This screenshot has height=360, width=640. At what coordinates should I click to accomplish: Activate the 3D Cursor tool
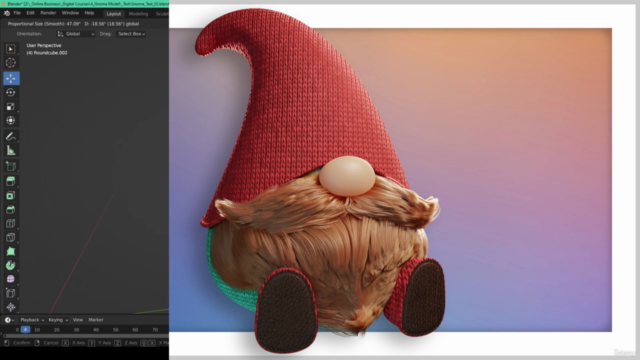(x=11, y=63)
